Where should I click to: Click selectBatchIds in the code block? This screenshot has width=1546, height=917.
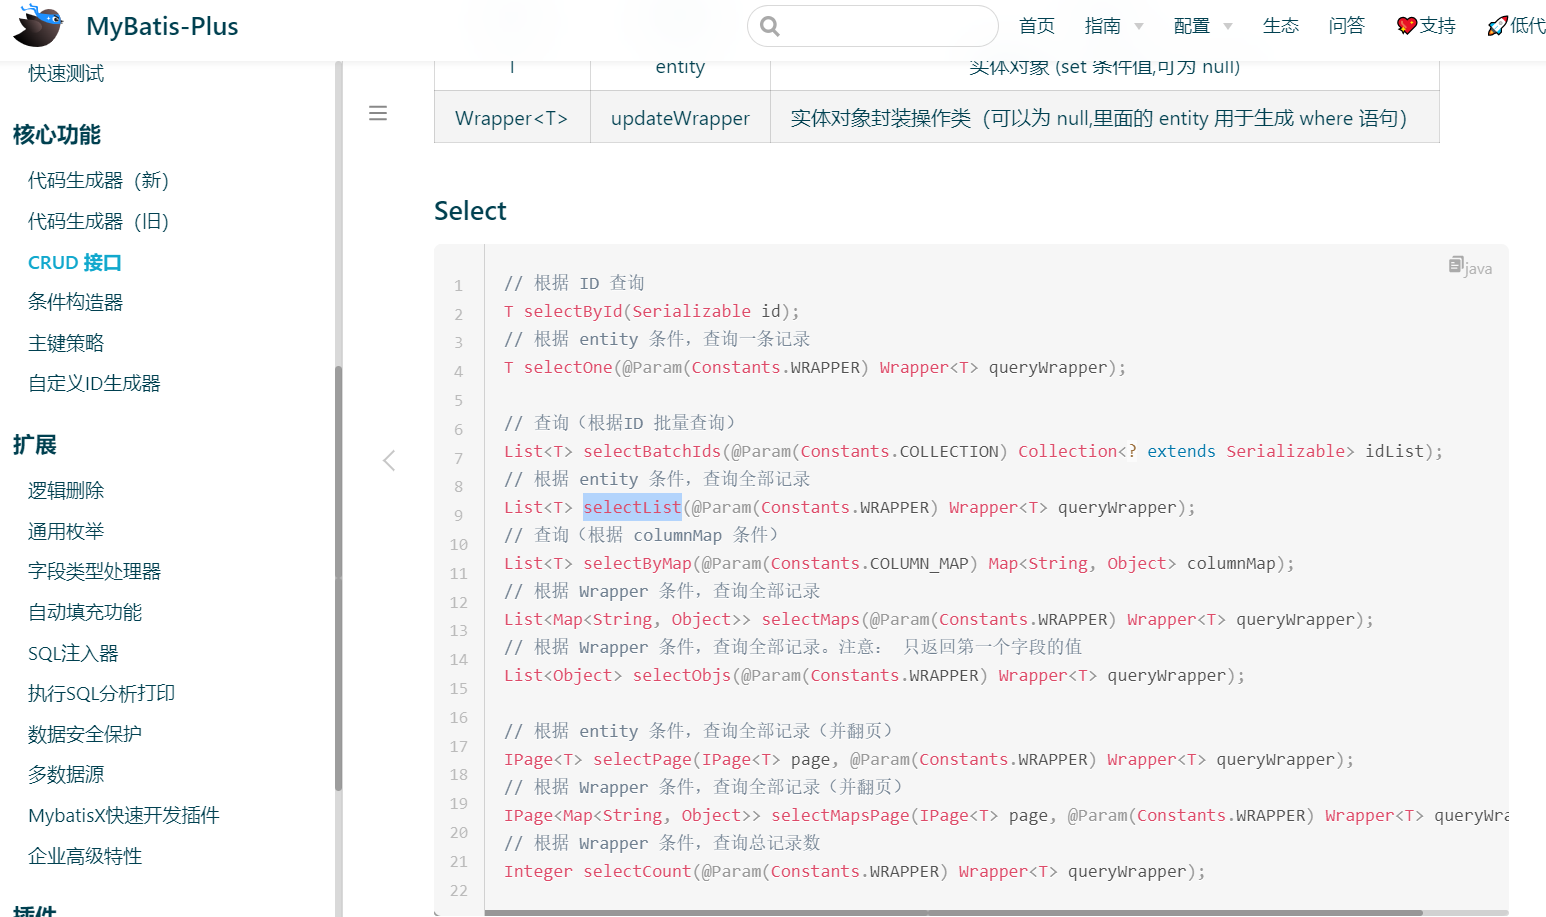[652, 451]
